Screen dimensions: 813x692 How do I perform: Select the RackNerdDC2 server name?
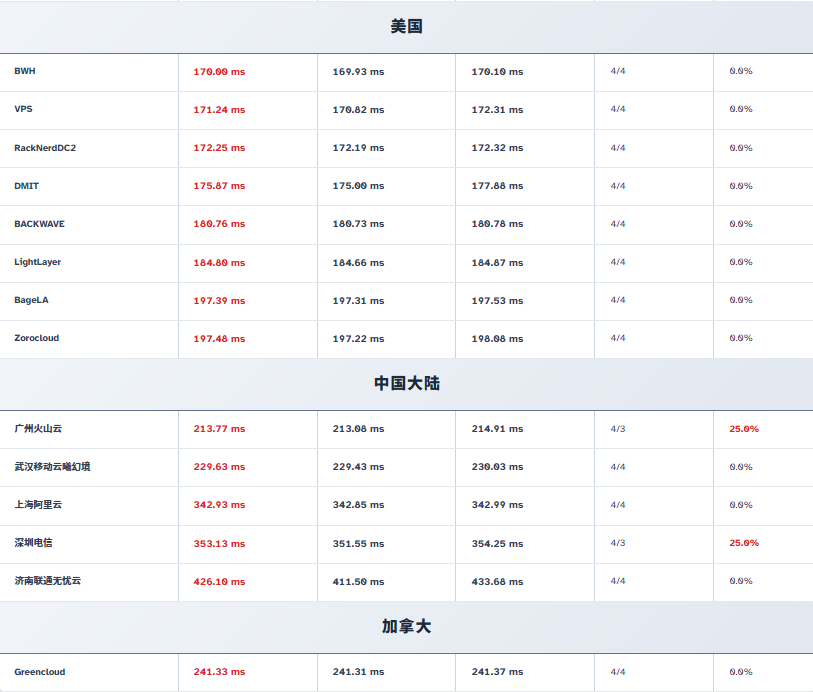coord(45,148)
